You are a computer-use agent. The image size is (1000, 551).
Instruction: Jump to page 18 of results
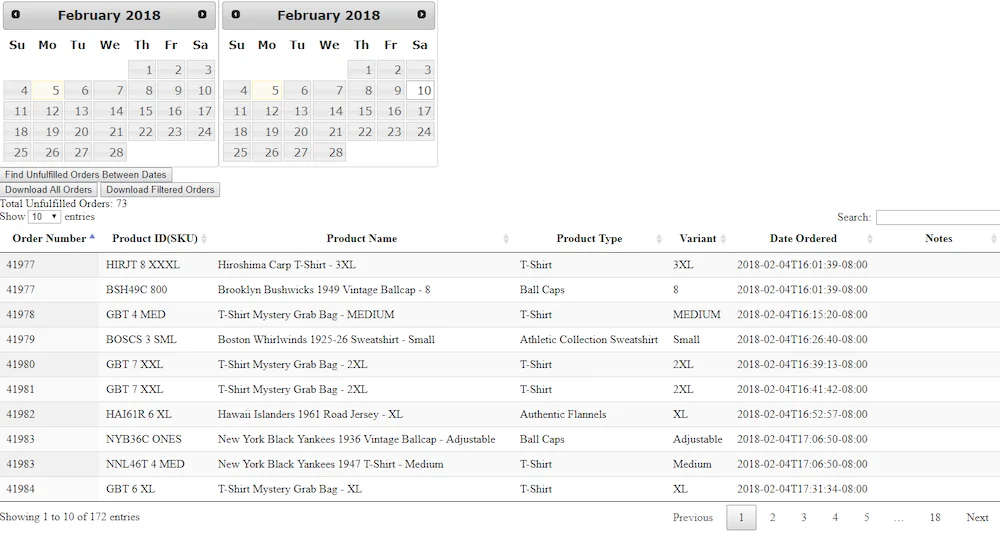pos(934,518)
